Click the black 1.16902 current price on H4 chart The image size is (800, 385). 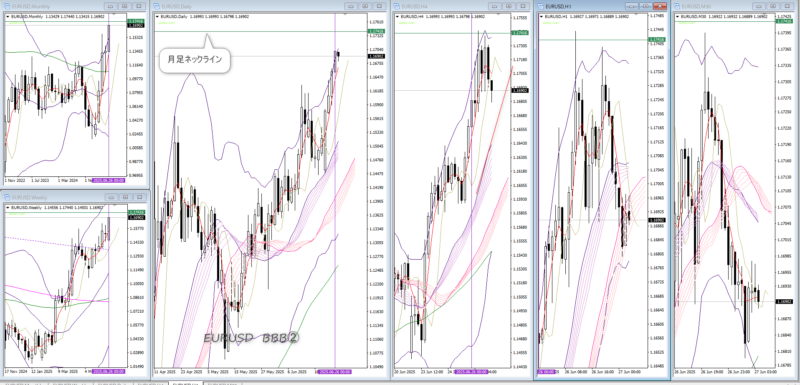tap(520, 90)
